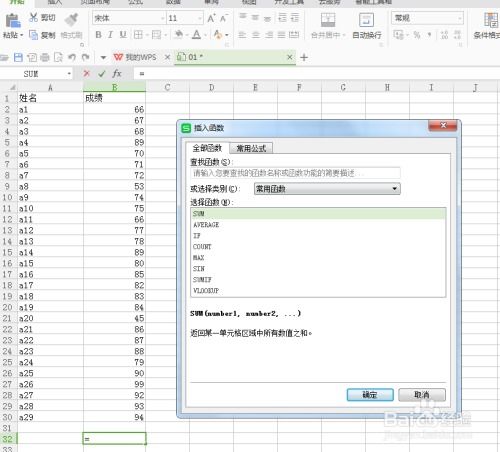Click the Cut (剪切) scissors icon
The width and height of the screenshot is (500, 452).
[x=33, y=18]
